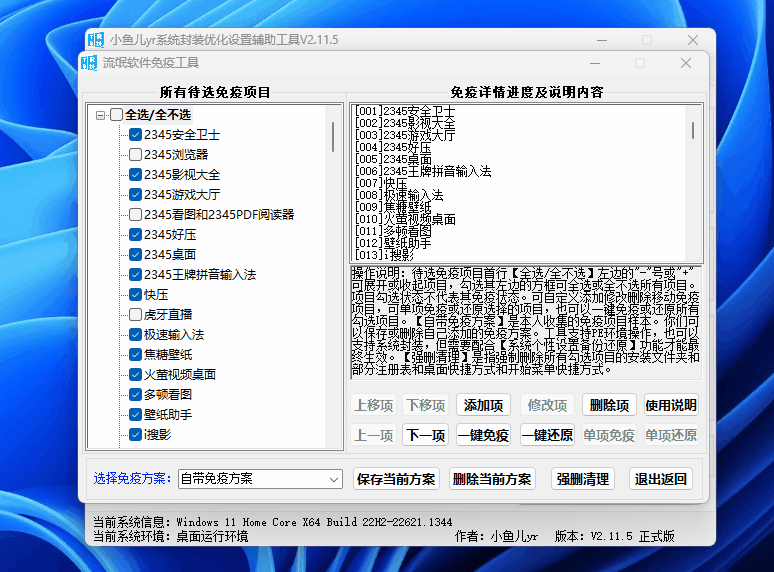Open the 选择免疫方案 dropdown
Image resolution: width=774 pixels, height=572 pixels.
pos(260,479)
